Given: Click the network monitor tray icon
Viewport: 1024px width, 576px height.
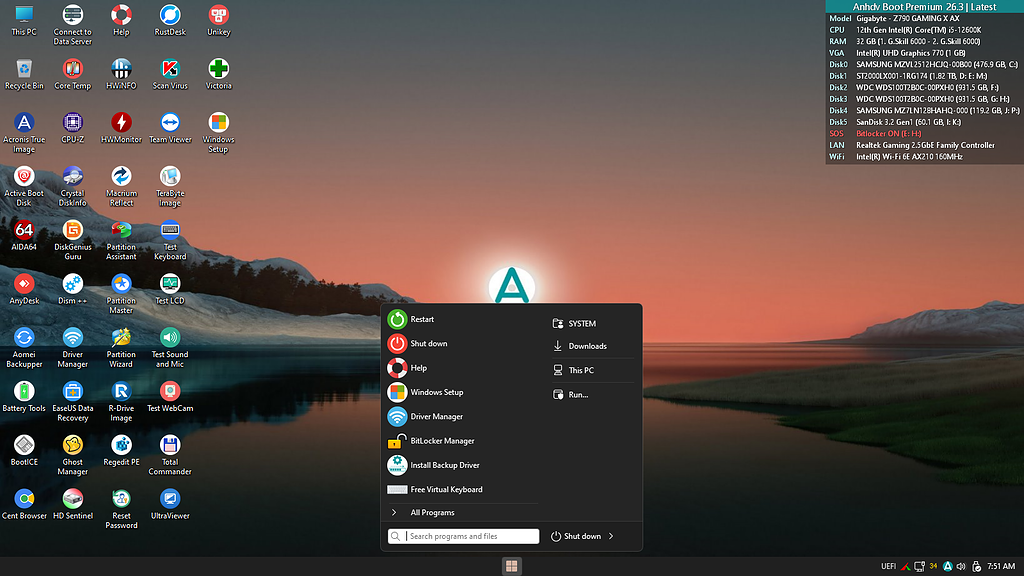Looking at the screenshot, I should click(x=920, y=566).
